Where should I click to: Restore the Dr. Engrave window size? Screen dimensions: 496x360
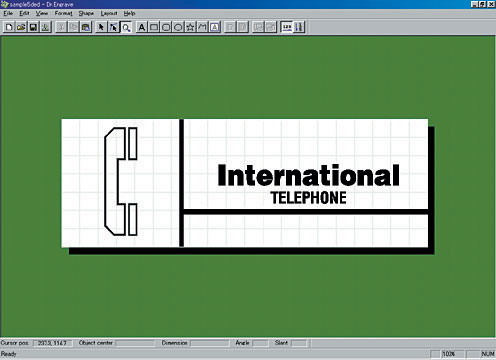click(483, 4)
